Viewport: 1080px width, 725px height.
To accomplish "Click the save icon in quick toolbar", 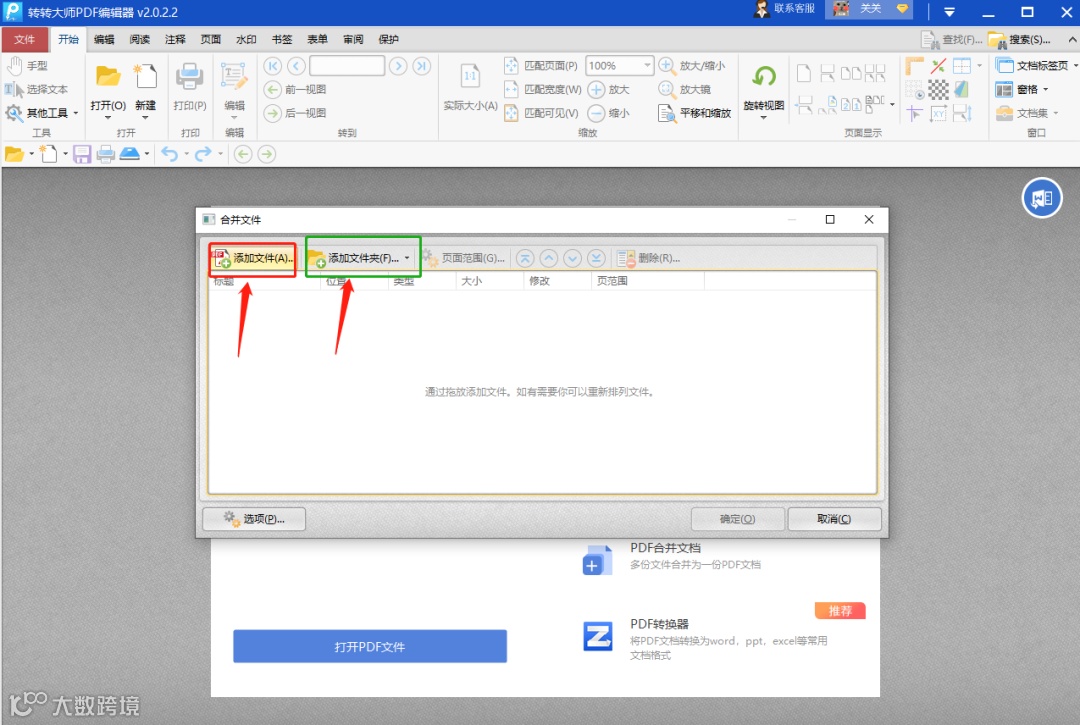I will pos(82,154).
